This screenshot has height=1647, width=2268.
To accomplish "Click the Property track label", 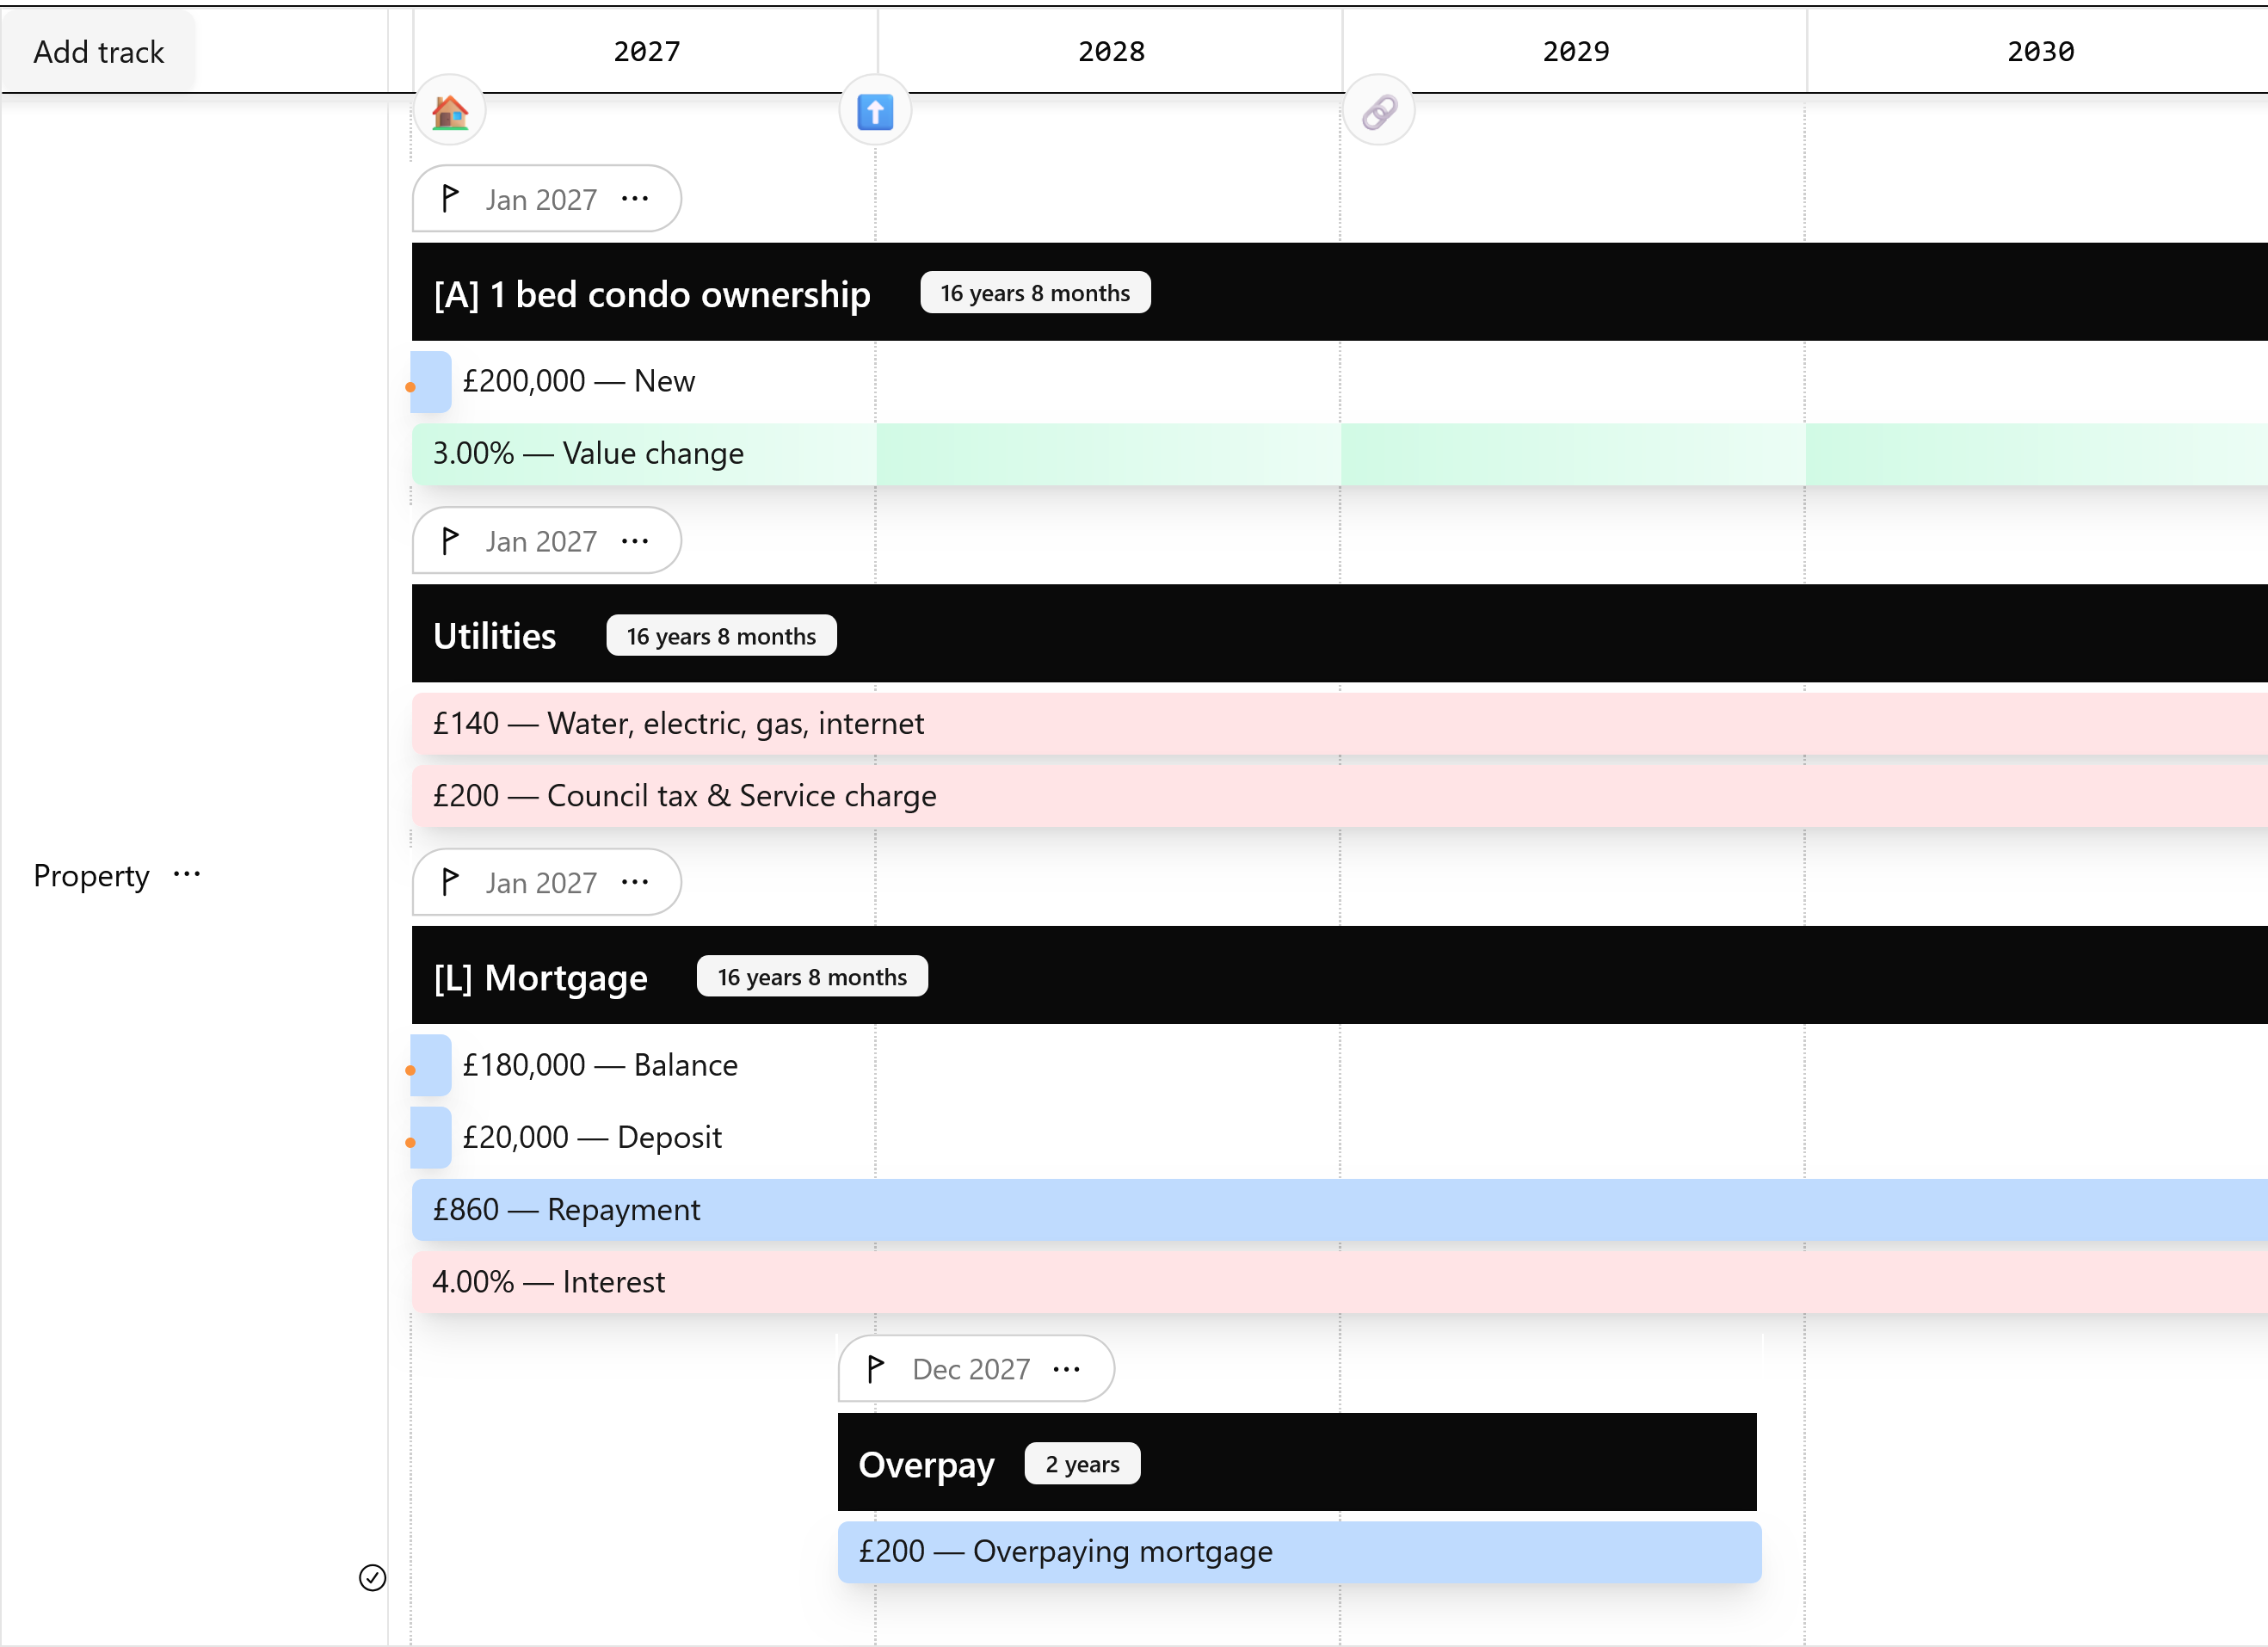I will pos(91,876).
